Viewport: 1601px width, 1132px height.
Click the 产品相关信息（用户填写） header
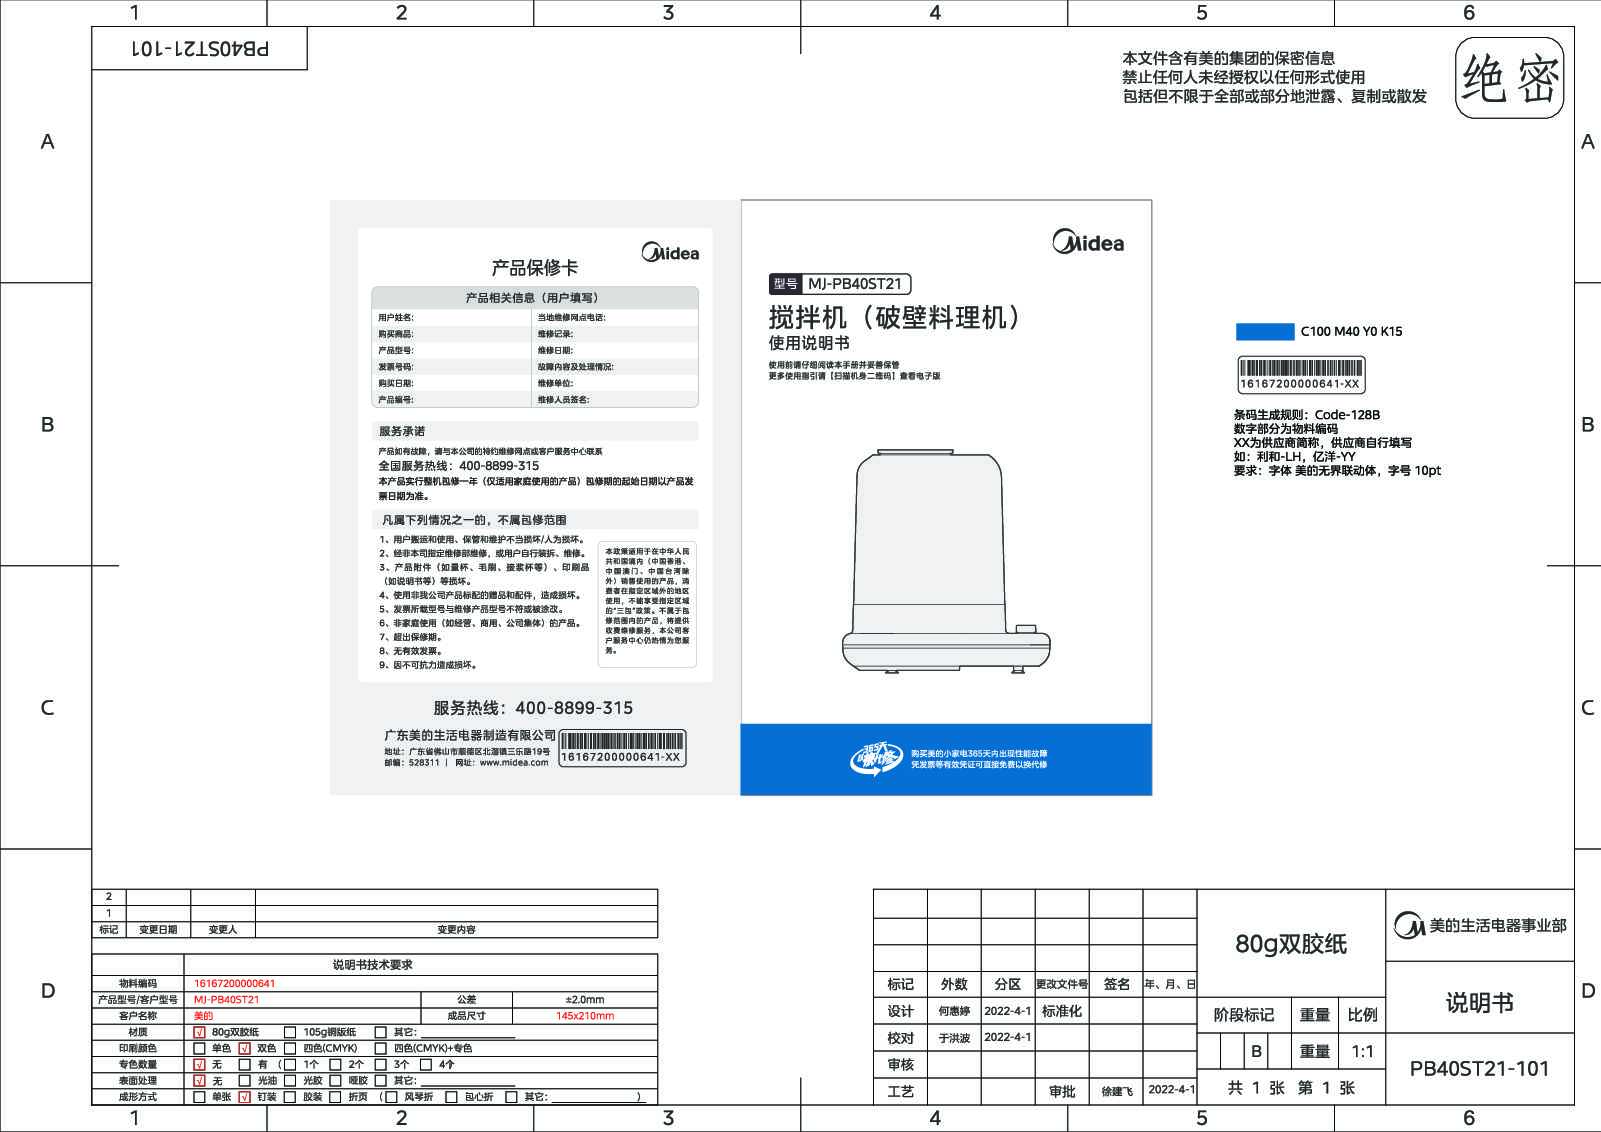[534, 297]
